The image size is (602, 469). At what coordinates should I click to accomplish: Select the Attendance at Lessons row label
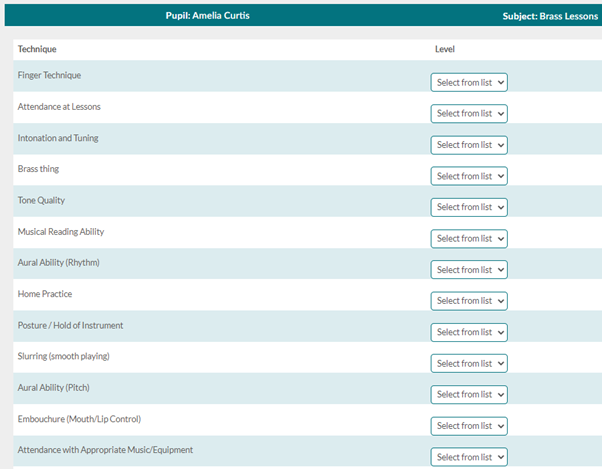(x=59, y=107)
